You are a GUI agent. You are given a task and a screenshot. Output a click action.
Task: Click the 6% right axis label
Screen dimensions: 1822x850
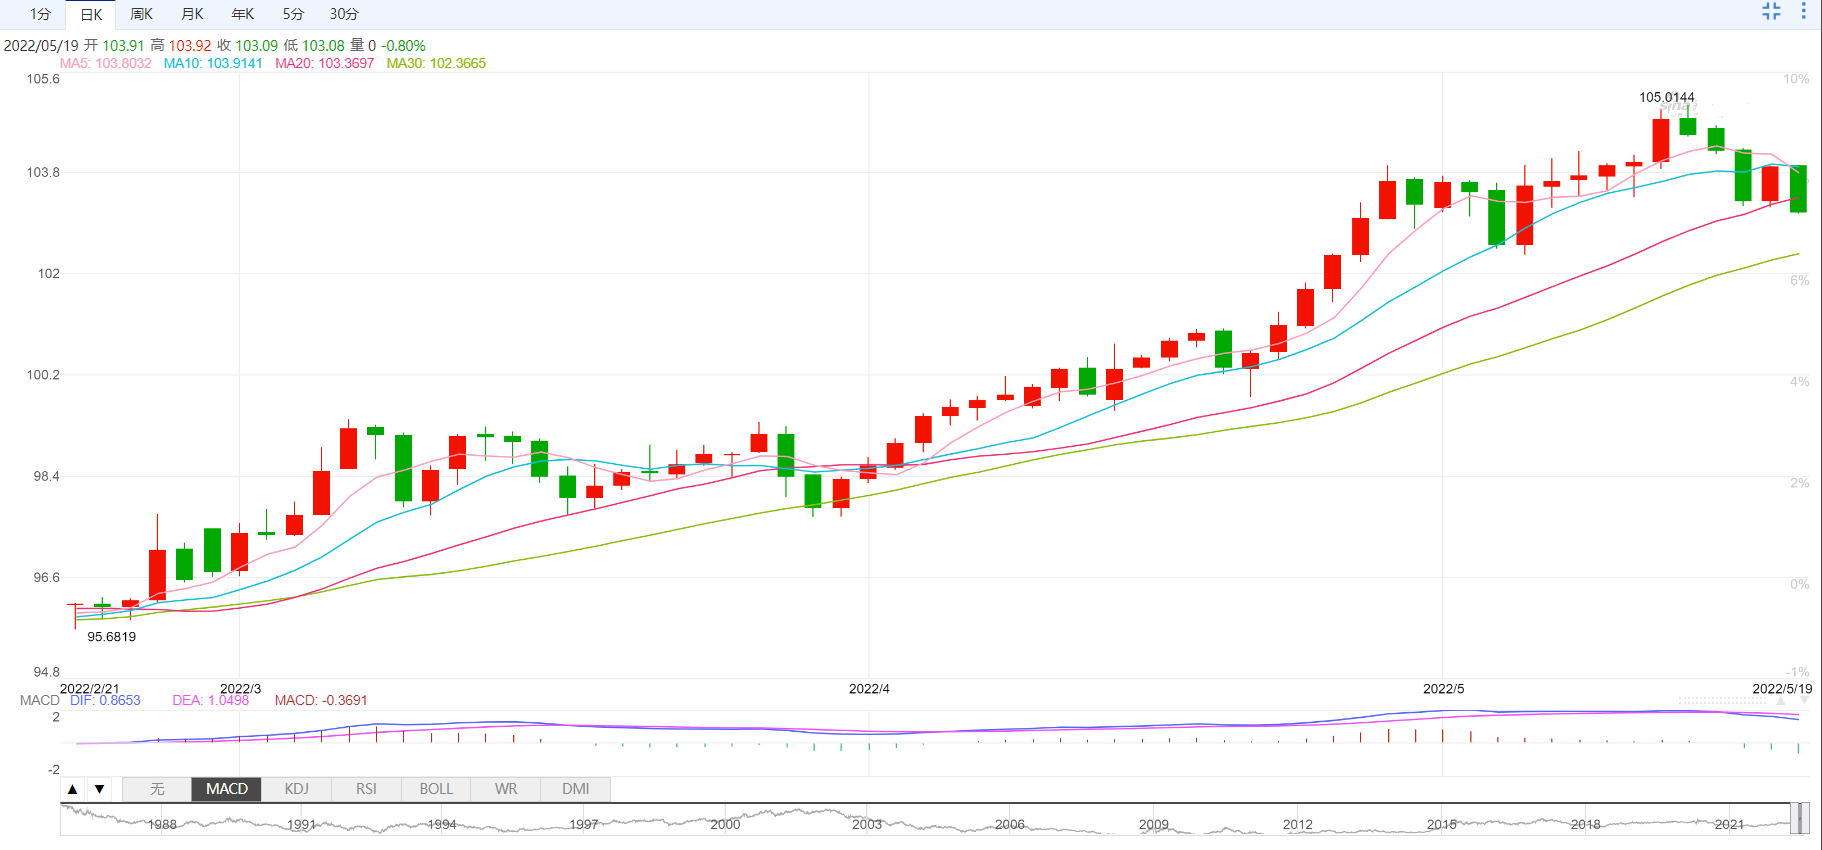(x=1799, y=280)
